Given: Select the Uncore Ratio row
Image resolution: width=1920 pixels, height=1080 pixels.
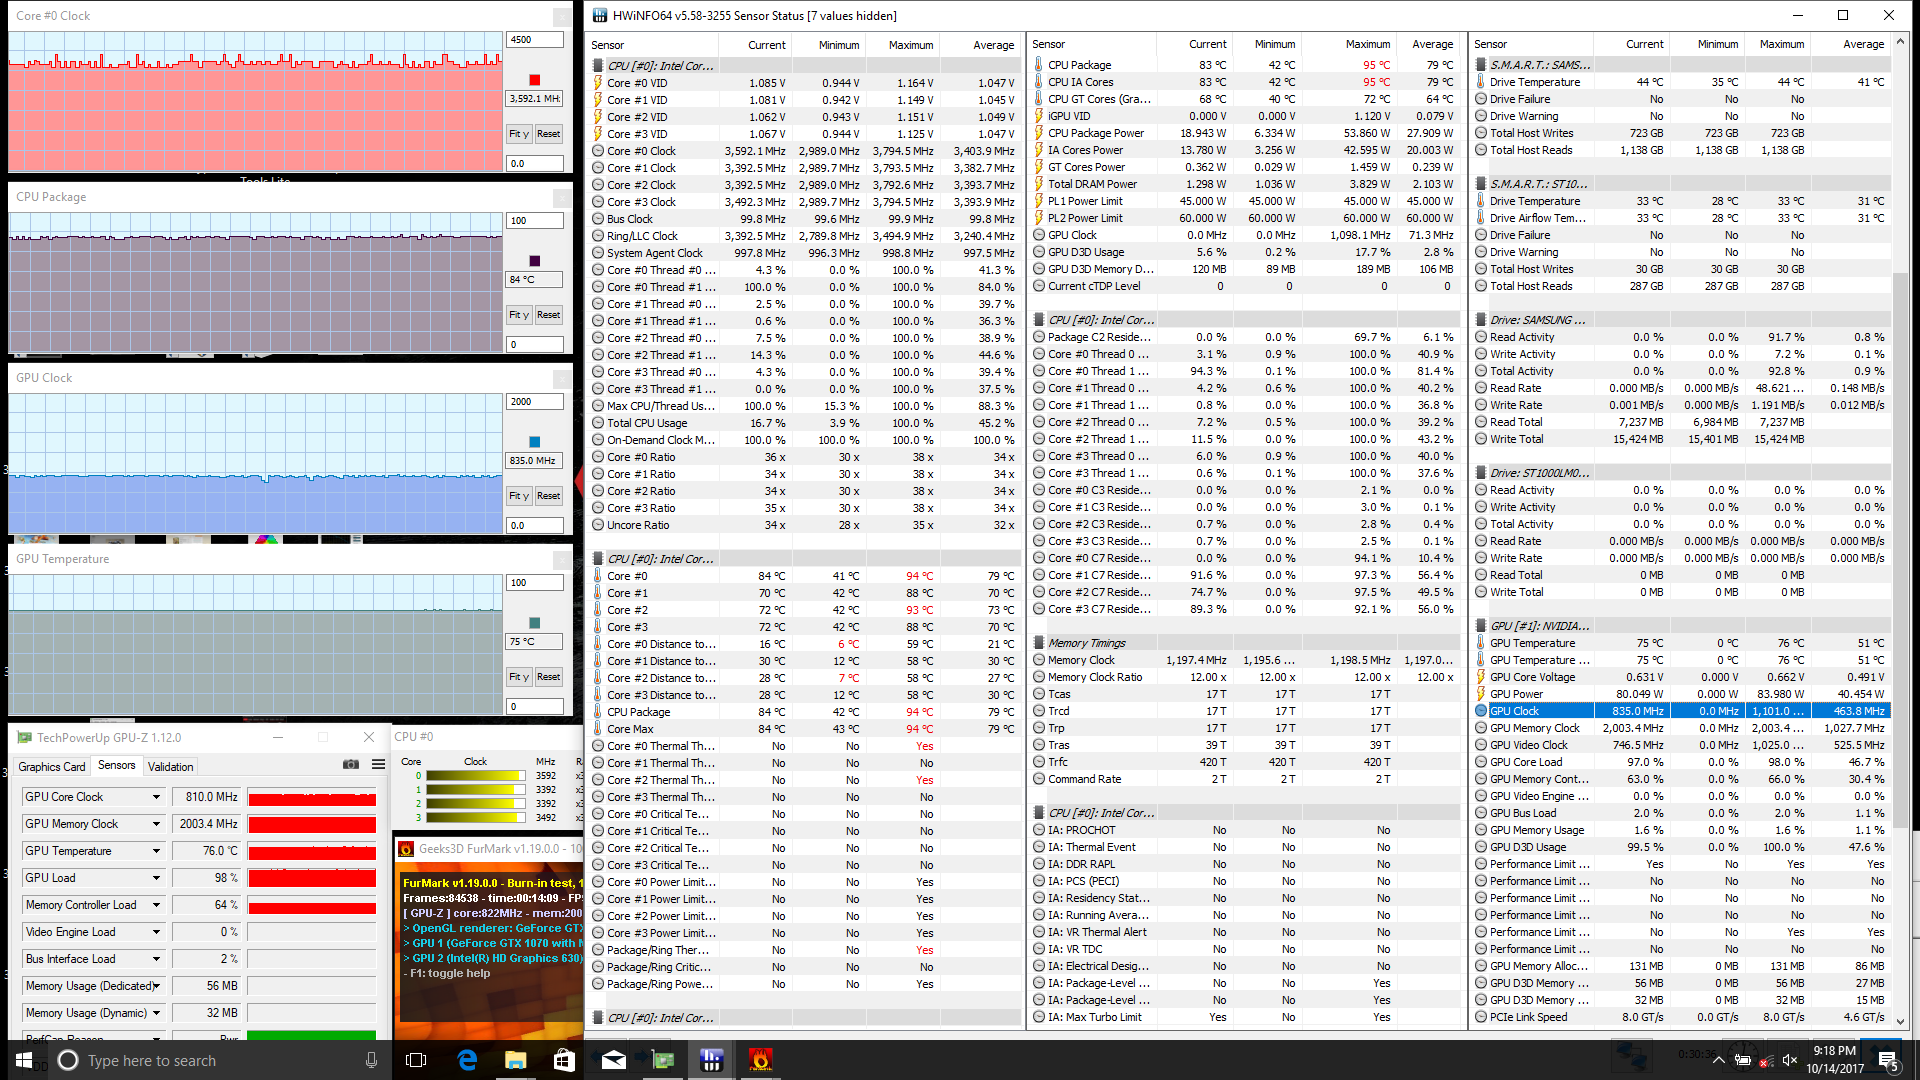Looking at the screenshot, I should pos(805,525).
